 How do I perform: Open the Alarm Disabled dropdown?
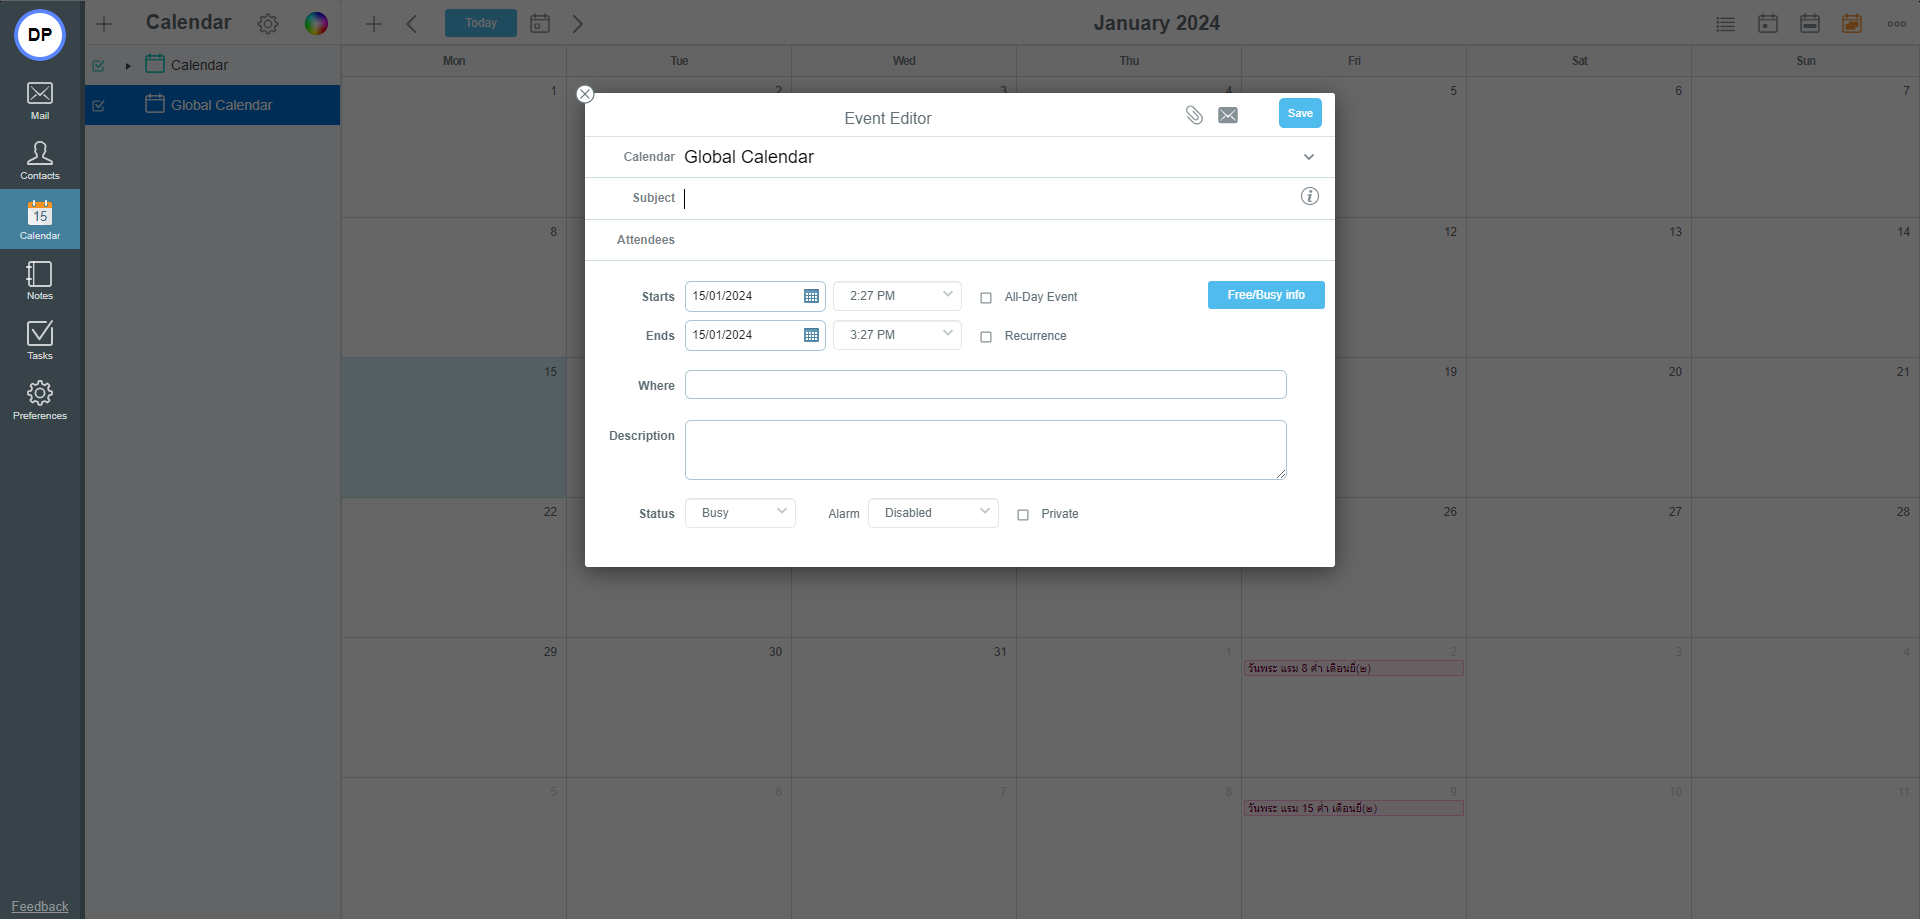[933, 513]
